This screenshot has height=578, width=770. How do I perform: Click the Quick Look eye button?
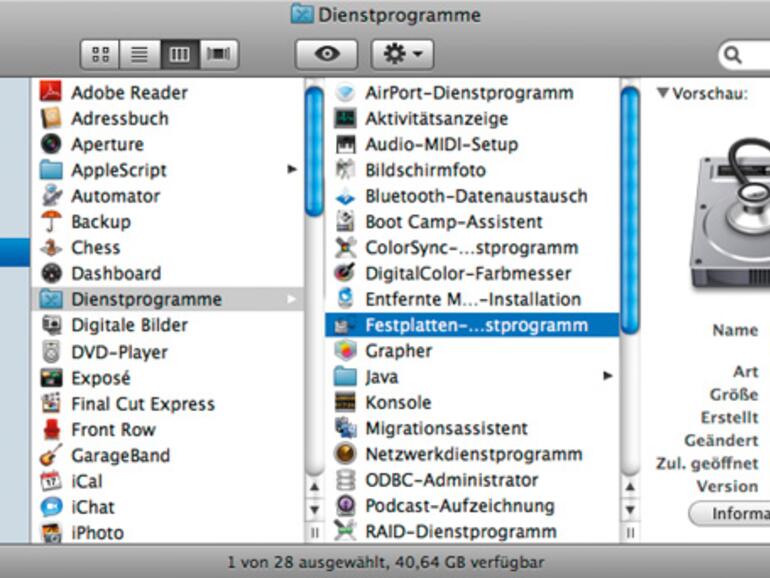[x=327, y=54]
